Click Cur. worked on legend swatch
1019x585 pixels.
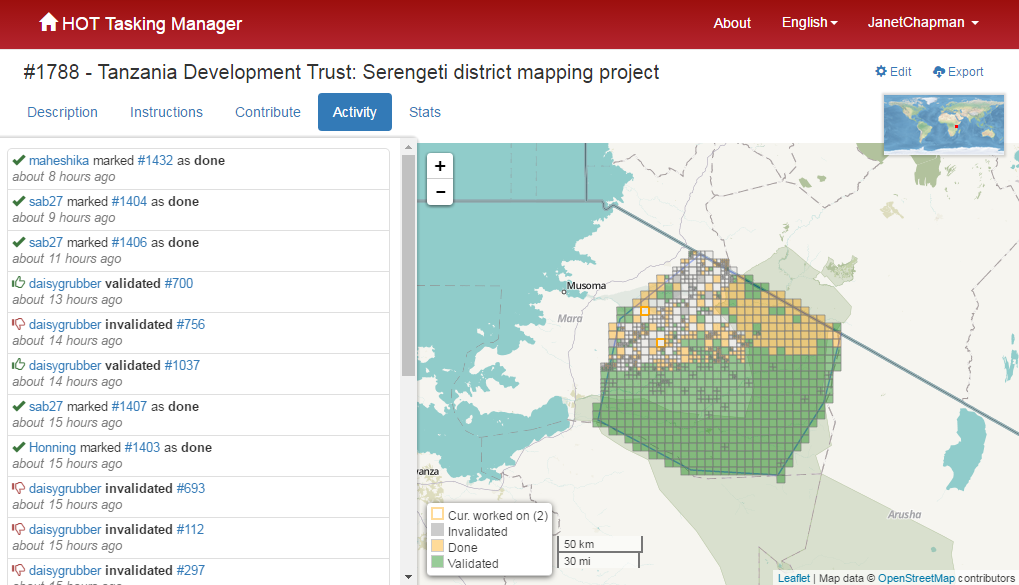coord(437,514)
